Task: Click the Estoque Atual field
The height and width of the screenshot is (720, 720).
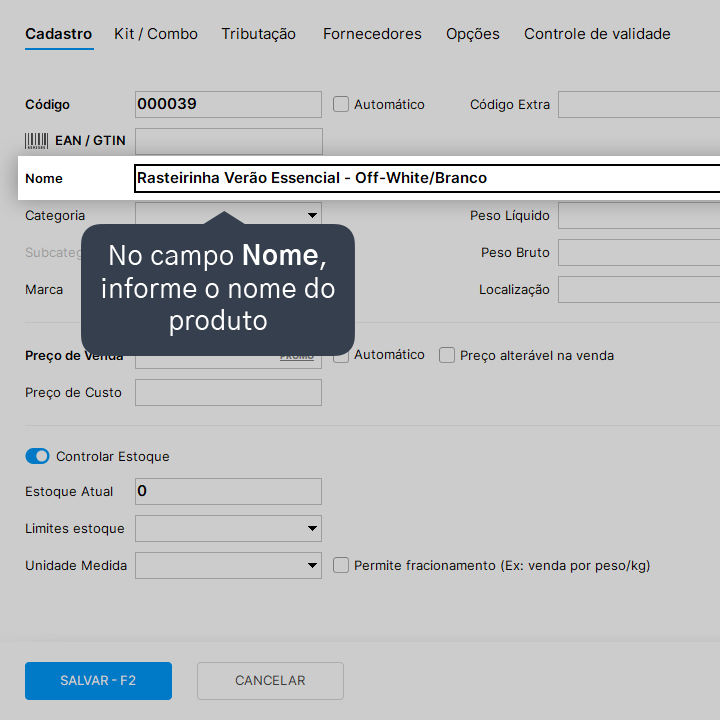Action: pyautogui.click(x=228, y=491)
